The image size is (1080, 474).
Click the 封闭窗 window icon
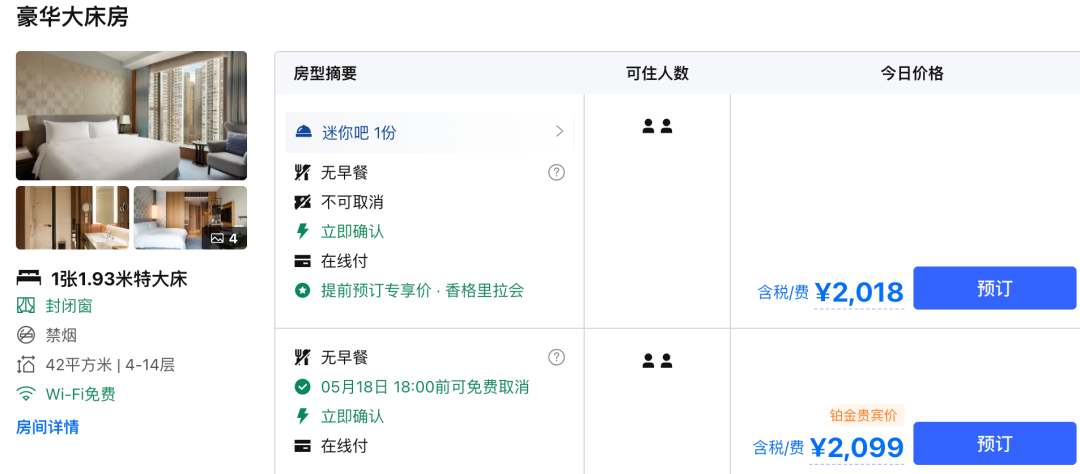coord(26,306)
